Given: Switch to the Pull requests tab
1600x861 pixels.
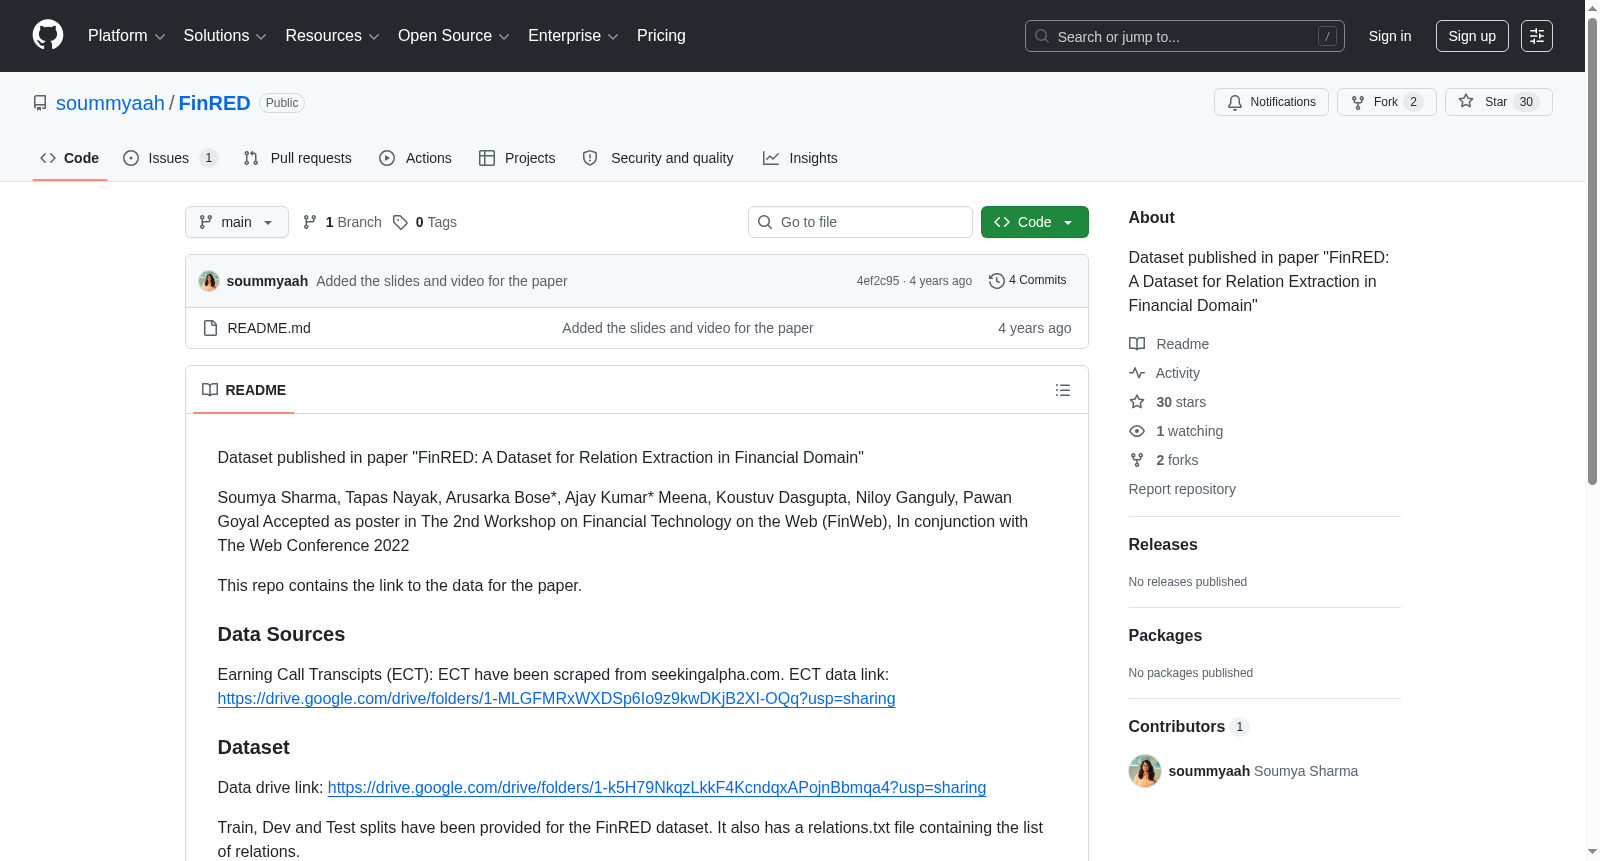Looking at the screenshot, I should 298,158.
